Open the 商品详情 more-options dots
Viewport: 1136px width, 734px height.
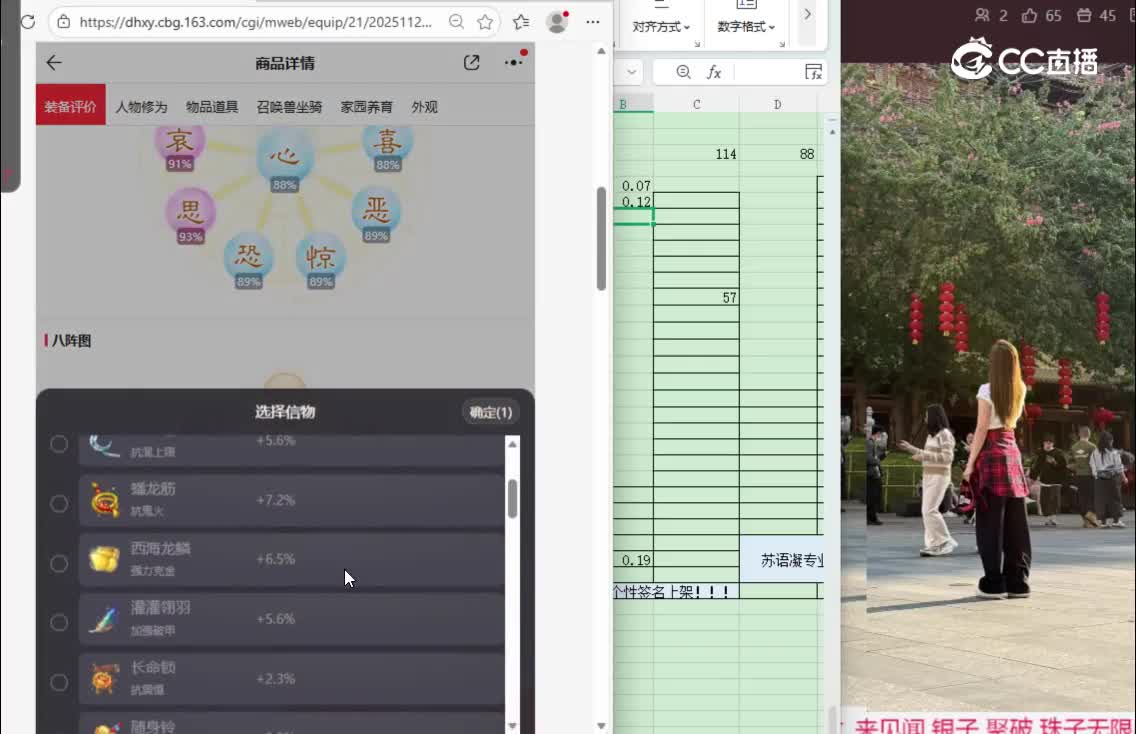click(x=514, y=62)
